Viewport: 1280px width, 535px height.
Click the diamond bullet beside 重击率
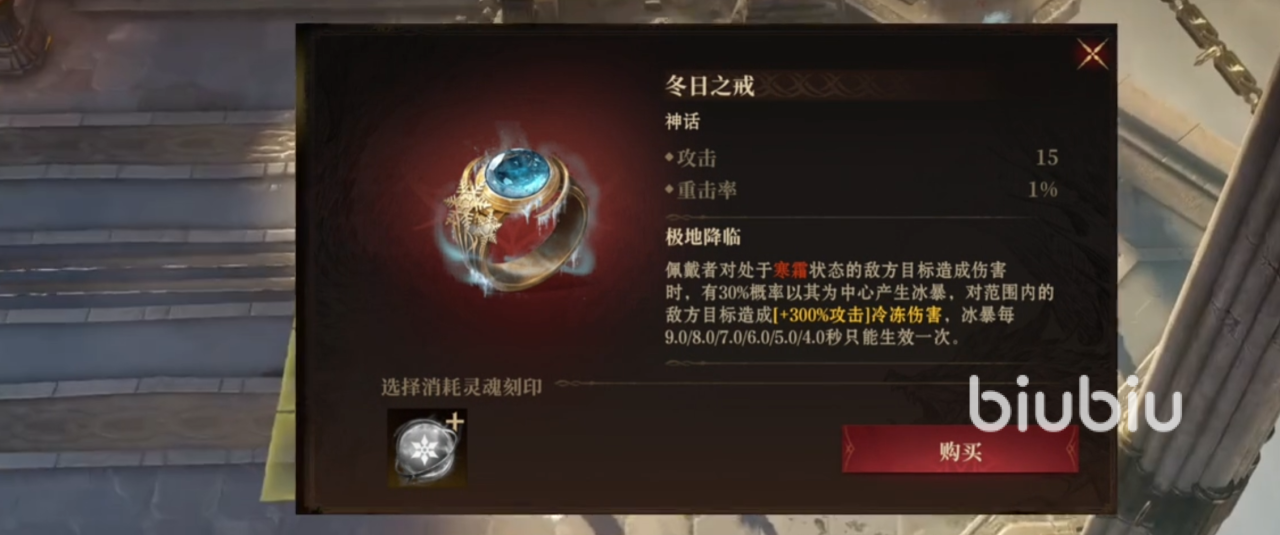[670, 189]
